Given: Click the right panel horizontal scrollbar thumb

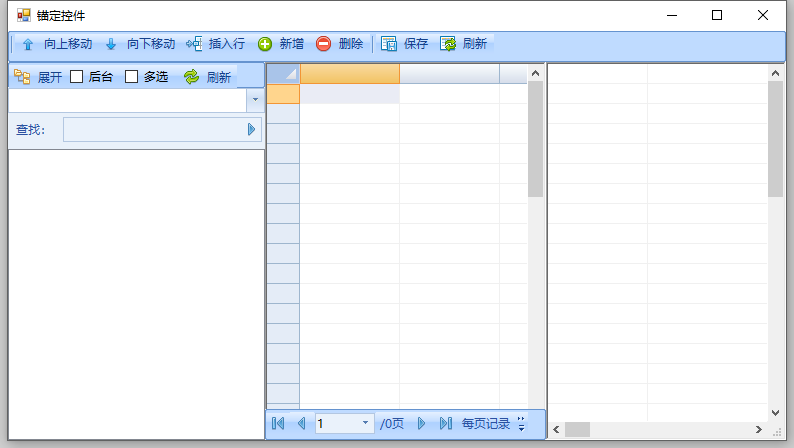Looking at the screenshot, I should (577, 429).
